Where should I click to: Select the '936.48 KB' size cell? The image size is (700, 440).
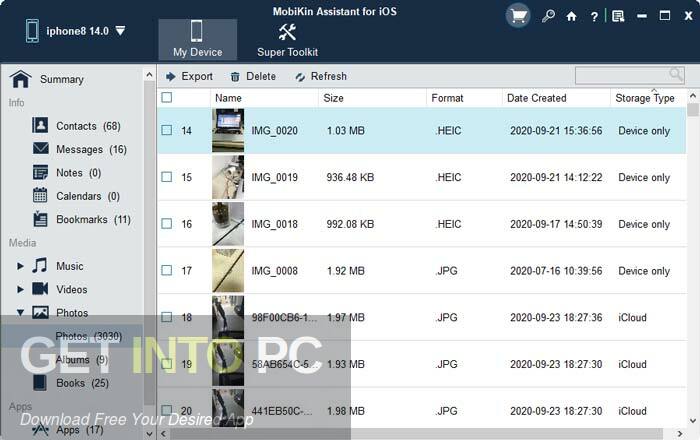(x=350, y=178)
